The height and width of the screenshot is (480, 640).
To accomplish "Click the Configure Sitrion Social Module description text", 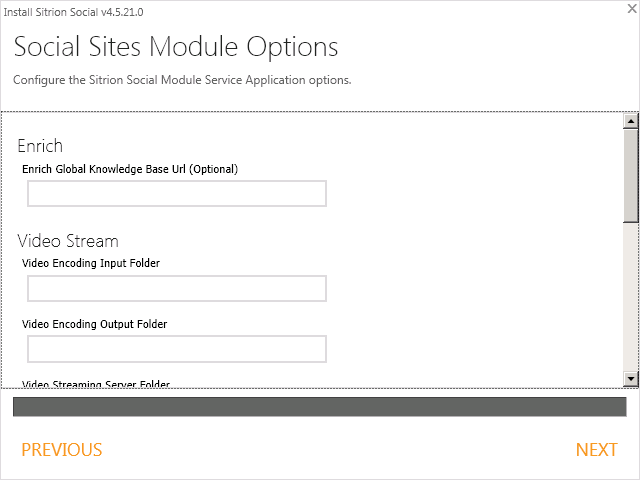I will tap(182, 80).
